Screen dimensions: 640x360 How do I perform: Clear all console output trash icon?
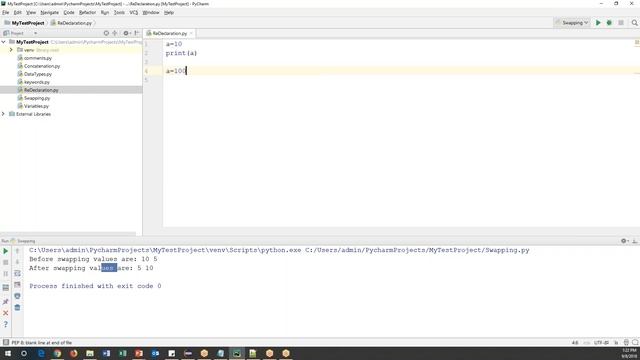[x=17, y=307]
